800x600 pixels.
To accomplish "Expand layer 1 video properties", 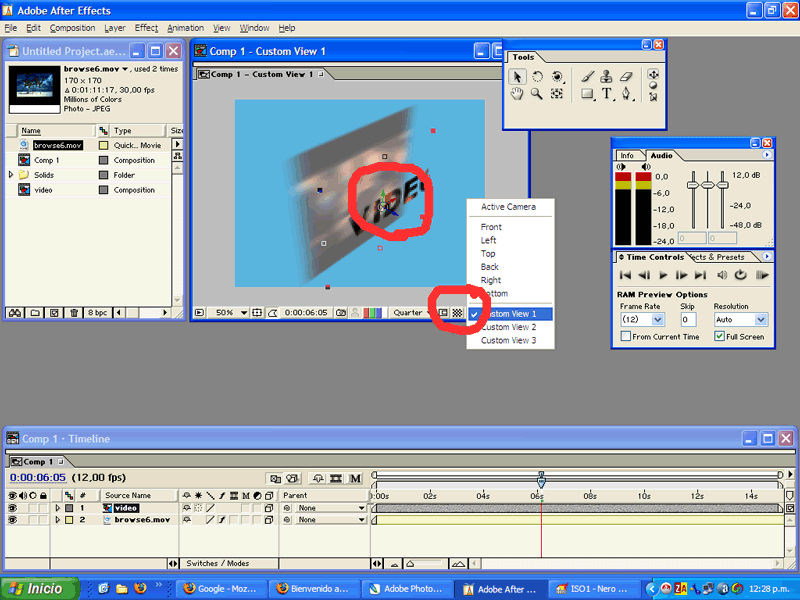I will 57,508.
